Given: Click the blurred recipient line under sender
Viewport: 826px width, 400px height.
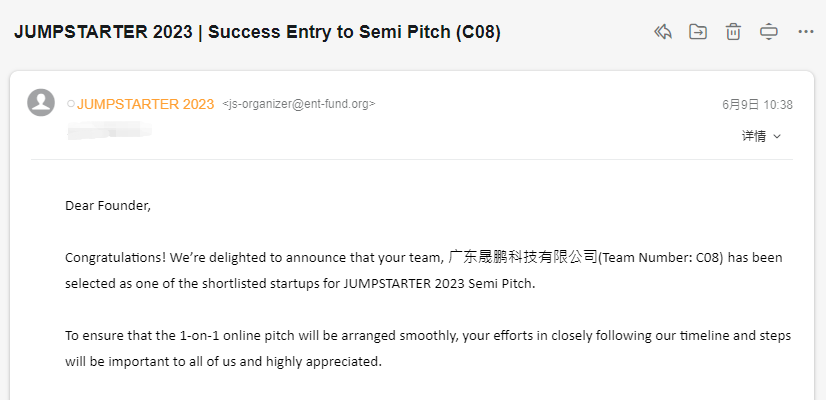Looking at the screenshot, I should tap(109, 130).
